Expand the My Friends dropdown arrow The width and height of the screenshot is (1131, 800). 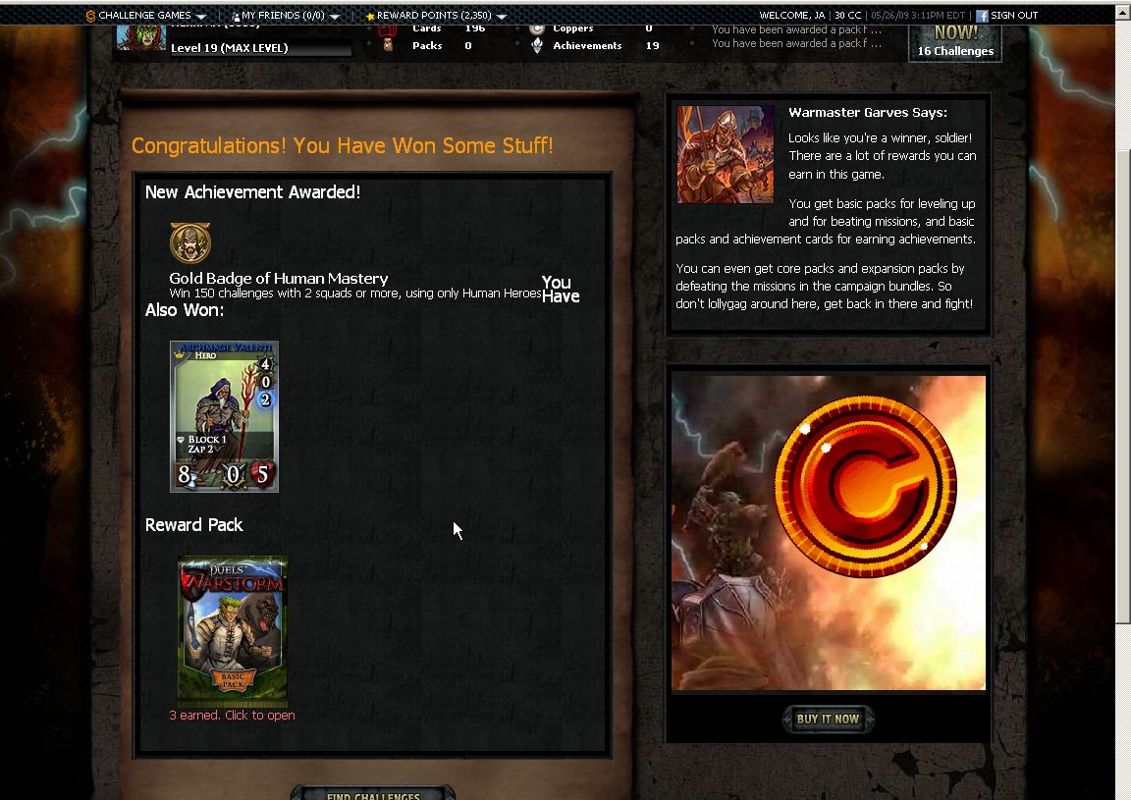(x=335, y=16)
